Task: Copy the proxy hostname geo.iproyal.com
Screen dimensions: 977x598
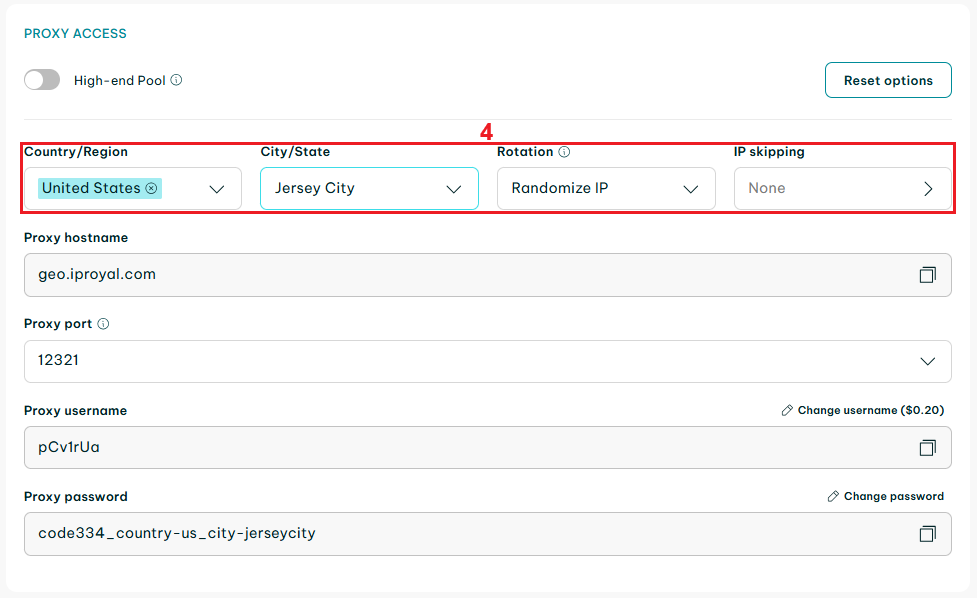Action: tap(927, 274)
